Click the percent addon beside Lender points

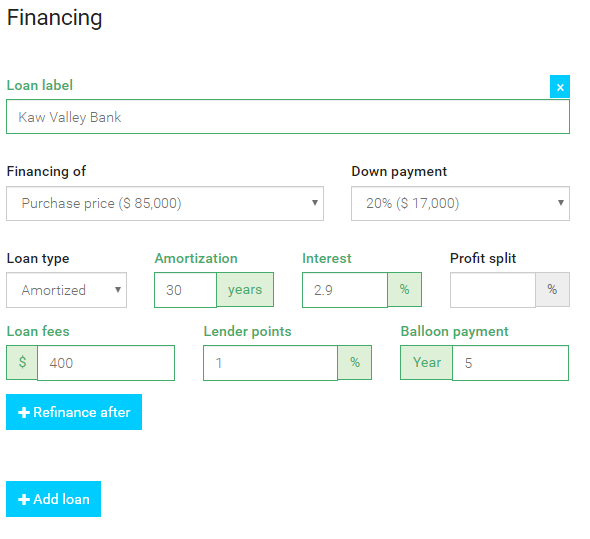click(x=354, y=362)
